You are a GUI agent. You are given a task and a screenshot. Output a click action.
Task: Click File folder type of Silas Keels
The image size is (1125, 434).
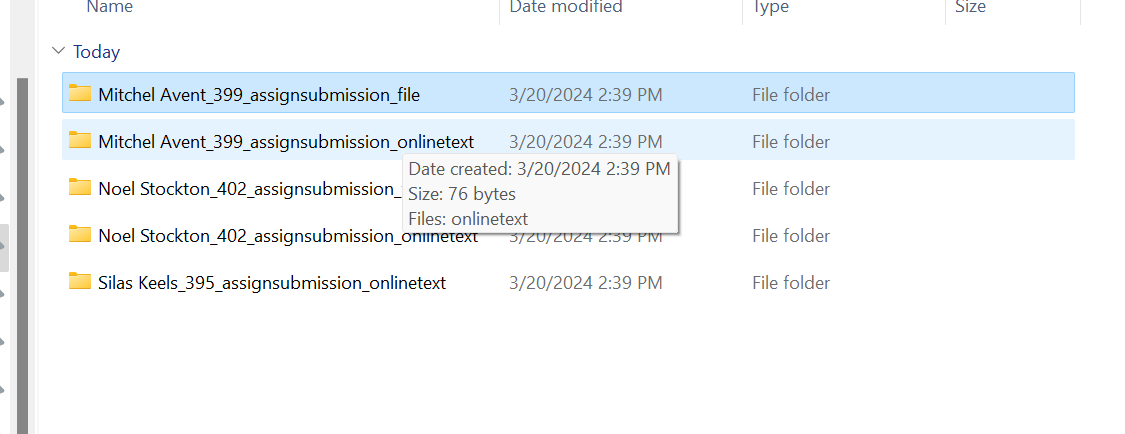(x=791, y=283)
